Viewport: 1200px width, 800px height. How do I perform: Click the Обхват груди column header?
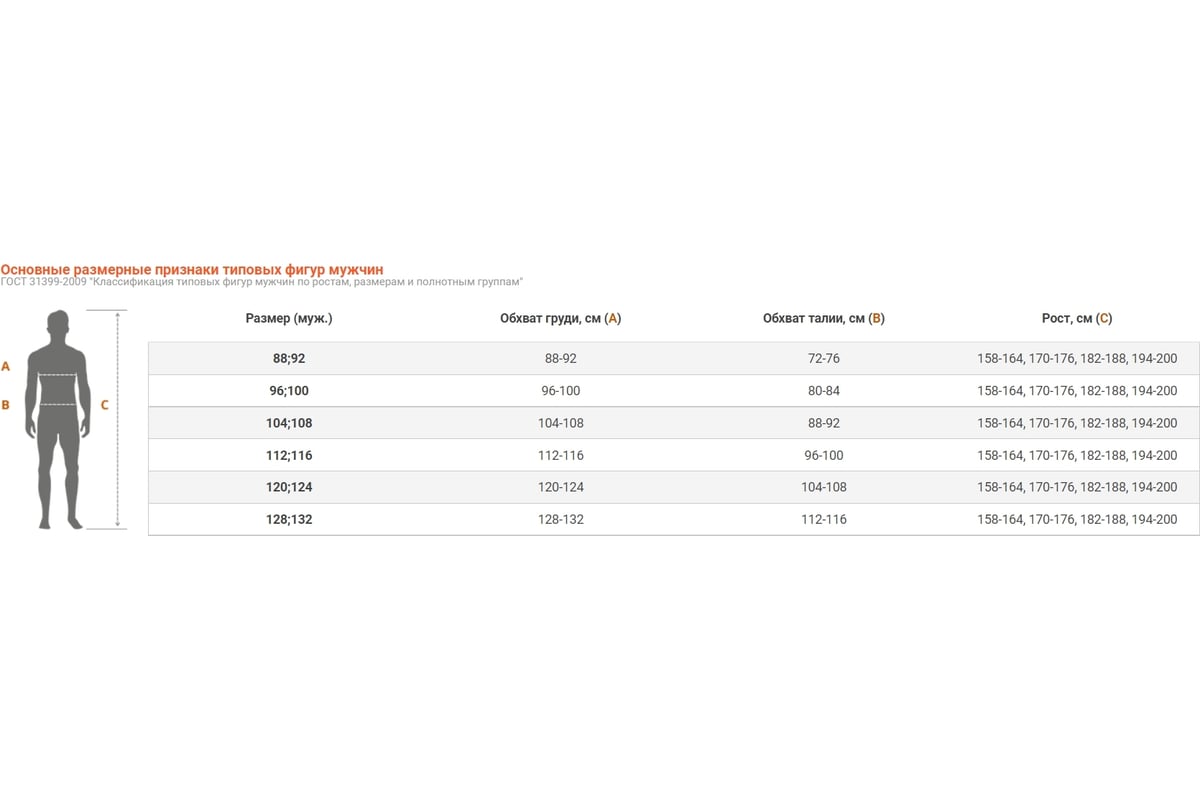[561, 319]
